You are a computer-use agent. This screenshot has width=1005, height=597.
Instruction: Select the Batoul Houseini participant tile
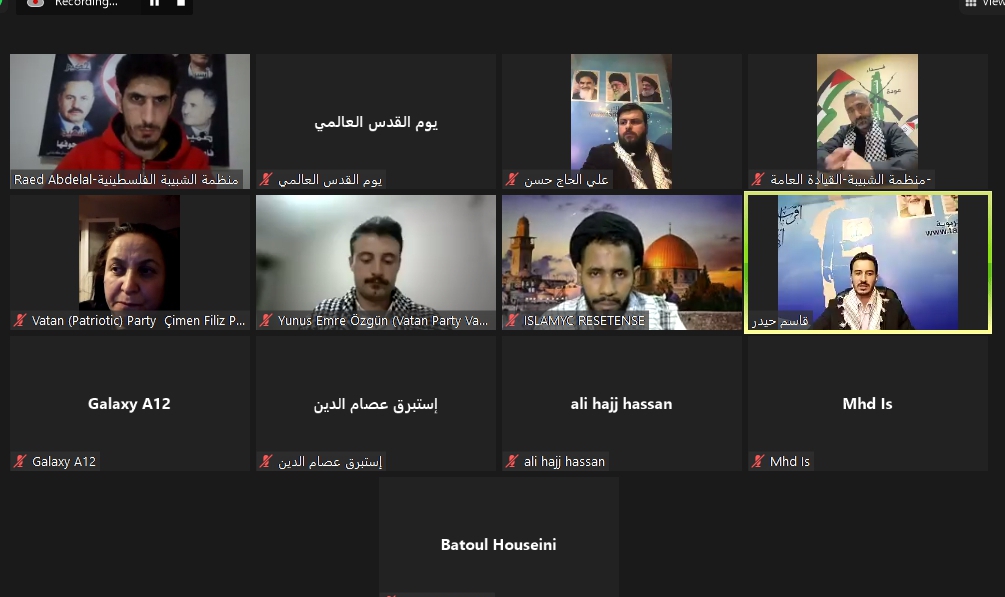pos(499,537)
